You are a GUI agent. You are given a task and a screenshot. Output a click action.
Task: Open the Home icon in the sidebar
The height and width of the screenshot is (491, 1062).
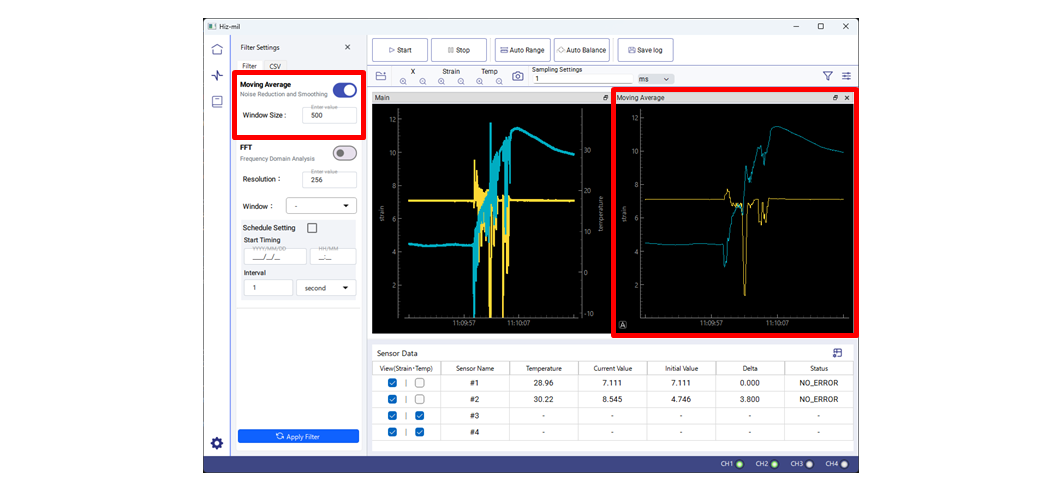pos(217,49)
